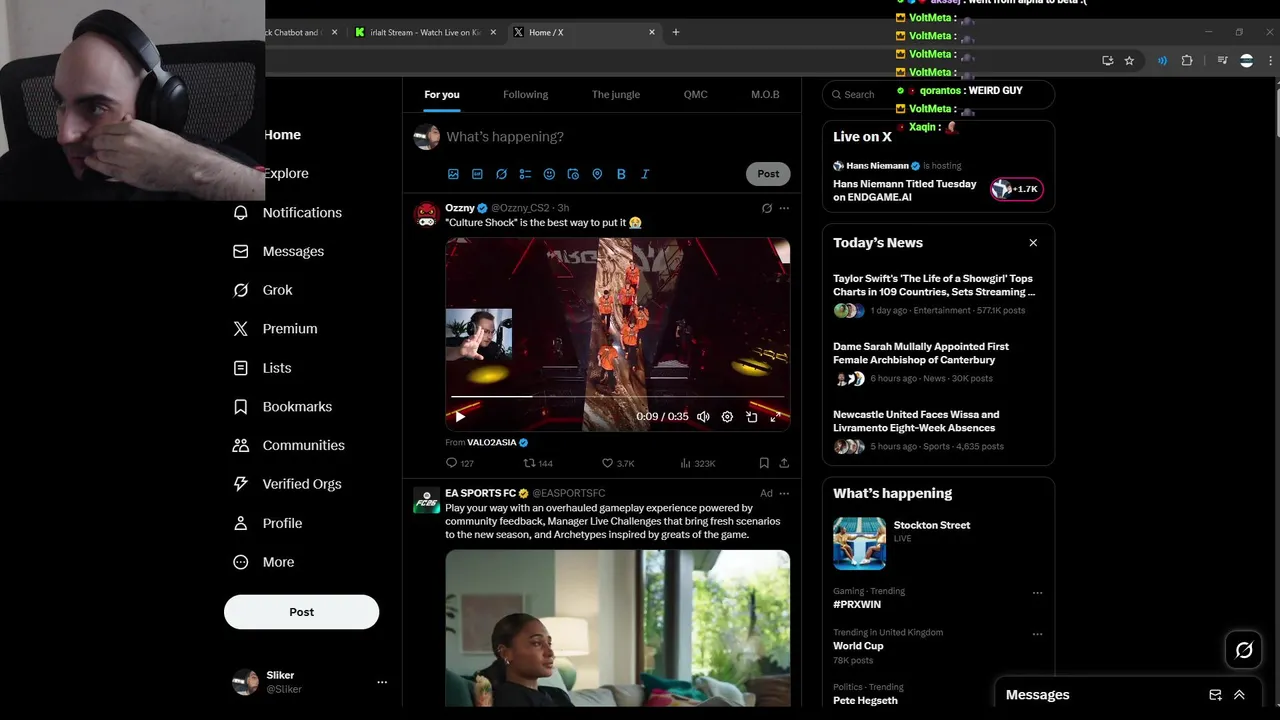Add media image icon in composer

pyautogui.click(x=453, y=174)
